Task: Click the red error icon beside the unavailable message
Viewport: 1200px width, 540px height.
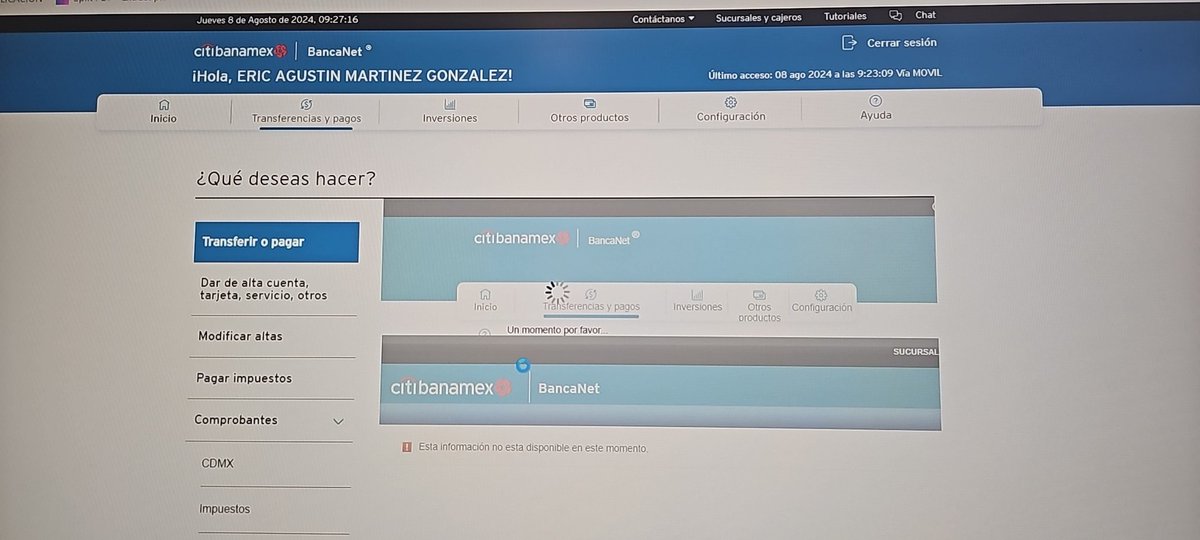Action: [x=406, y=447]
